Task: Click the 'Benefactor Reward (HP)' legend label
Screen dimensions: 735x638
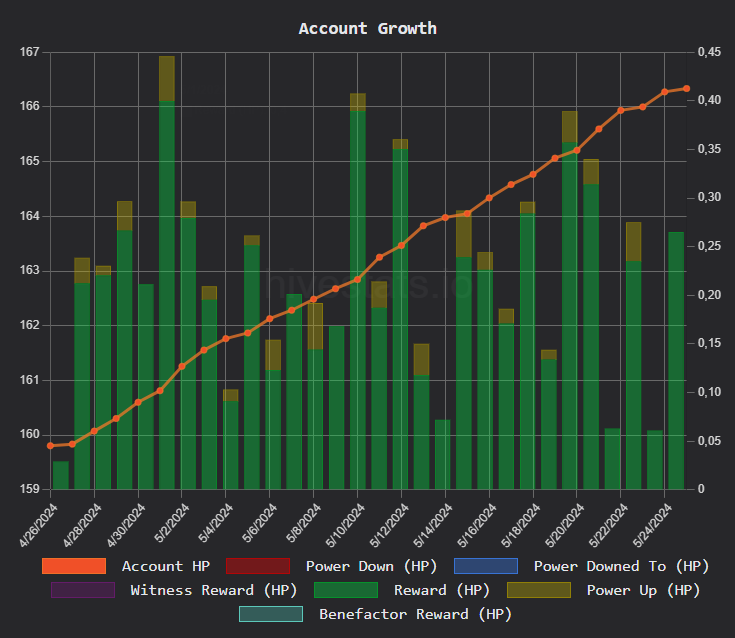Action: pyautogui.click(x=415, y=615)
